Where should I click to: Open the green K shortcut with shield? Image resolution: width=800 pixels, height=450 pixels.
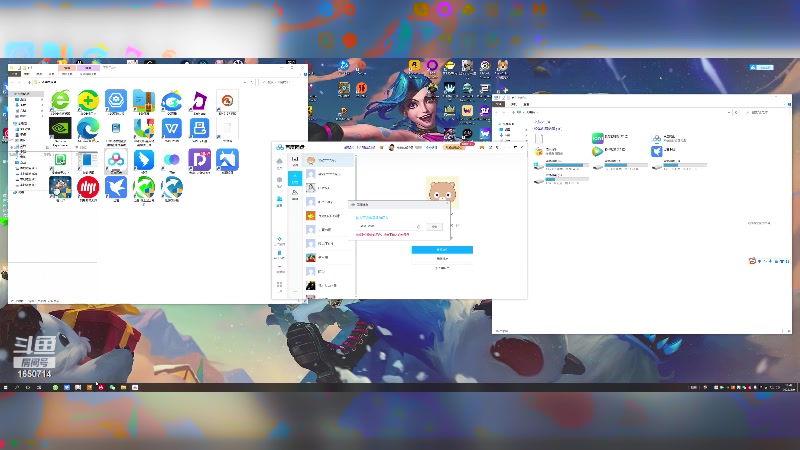pos(144,187)
